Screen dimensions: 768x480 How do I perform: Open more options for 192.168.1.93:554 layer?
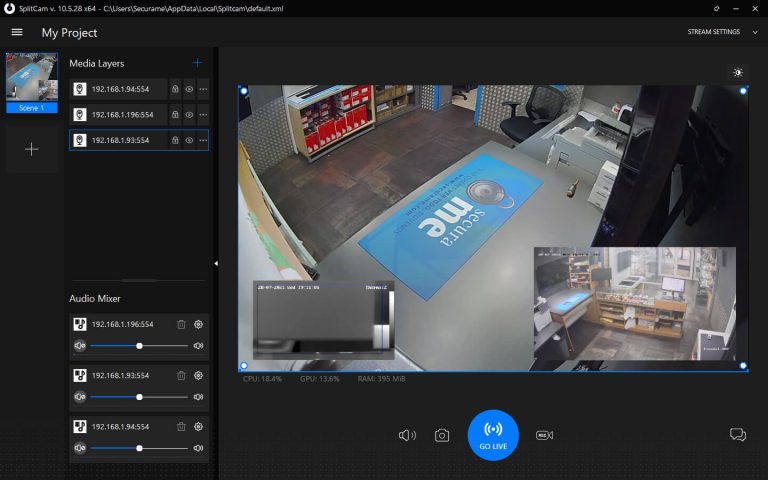[x=203, y=140]
